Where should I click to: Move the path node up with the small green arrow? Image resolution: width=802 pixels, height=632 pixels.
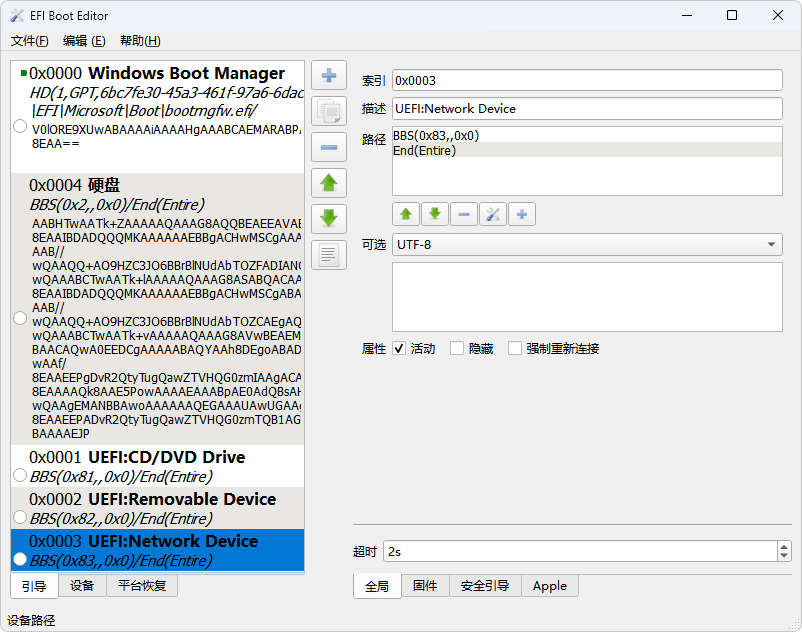coord(405,214)
